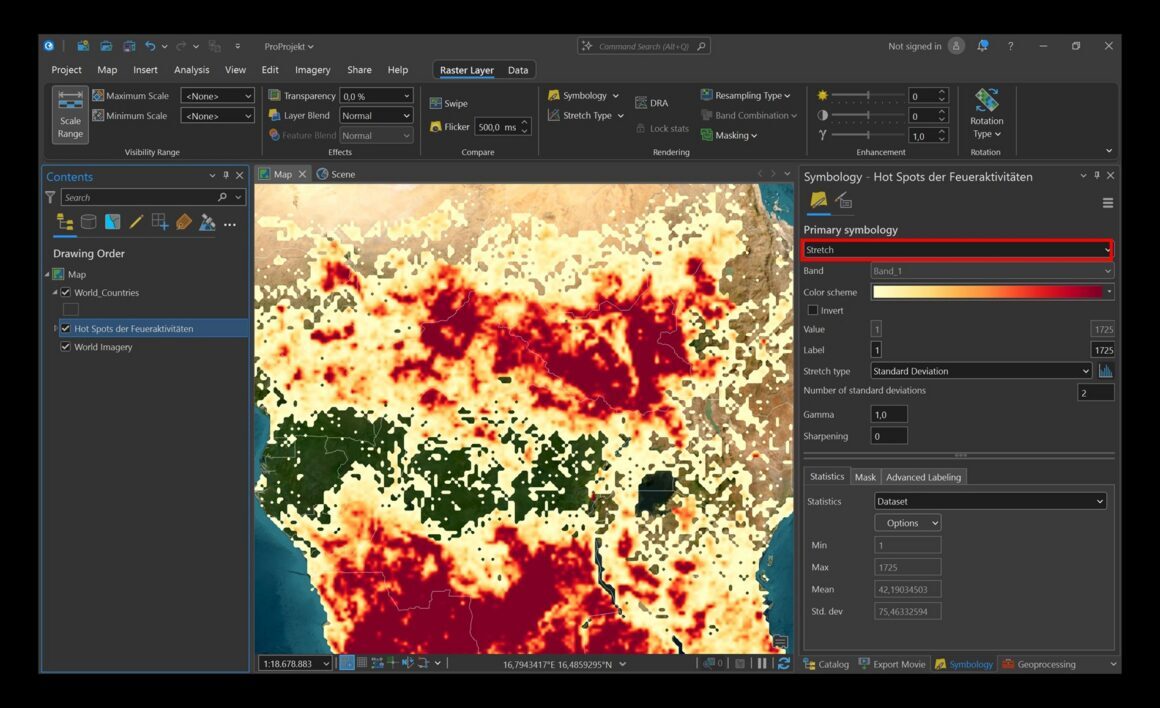Open the Mask tab in Symbology pane
The image size is (1160, 708).
865,477
